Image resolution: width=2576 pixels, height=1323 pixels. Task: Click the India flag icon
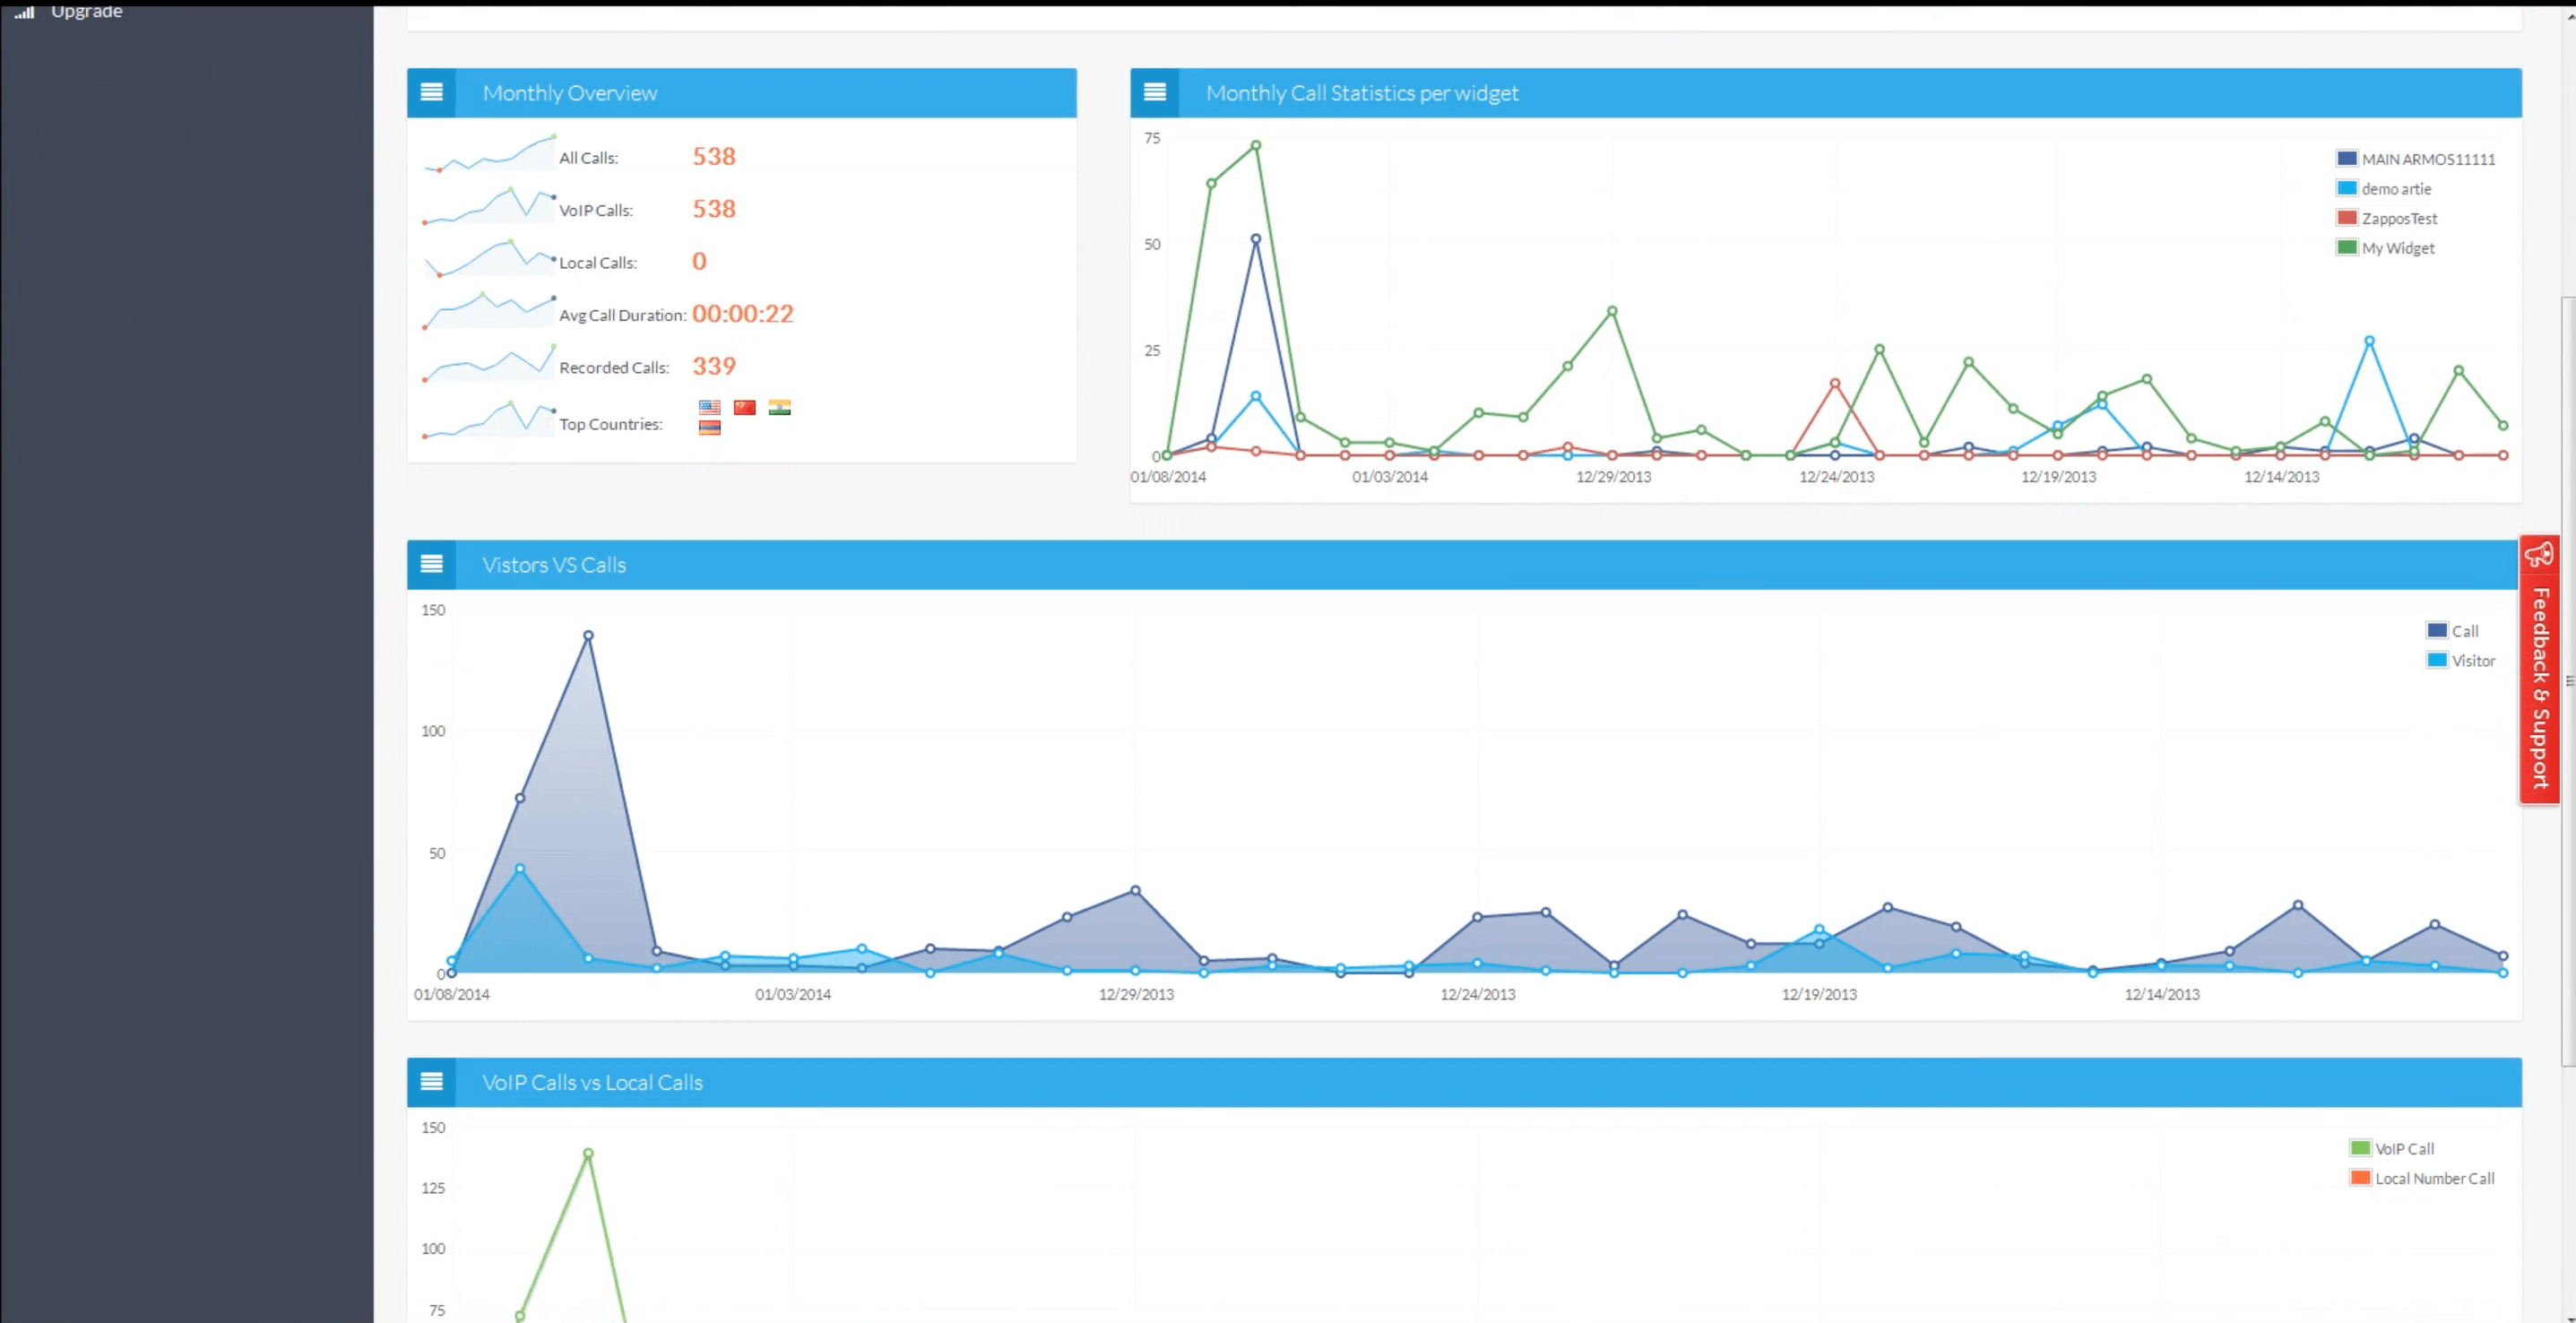[x=779, y=407]
